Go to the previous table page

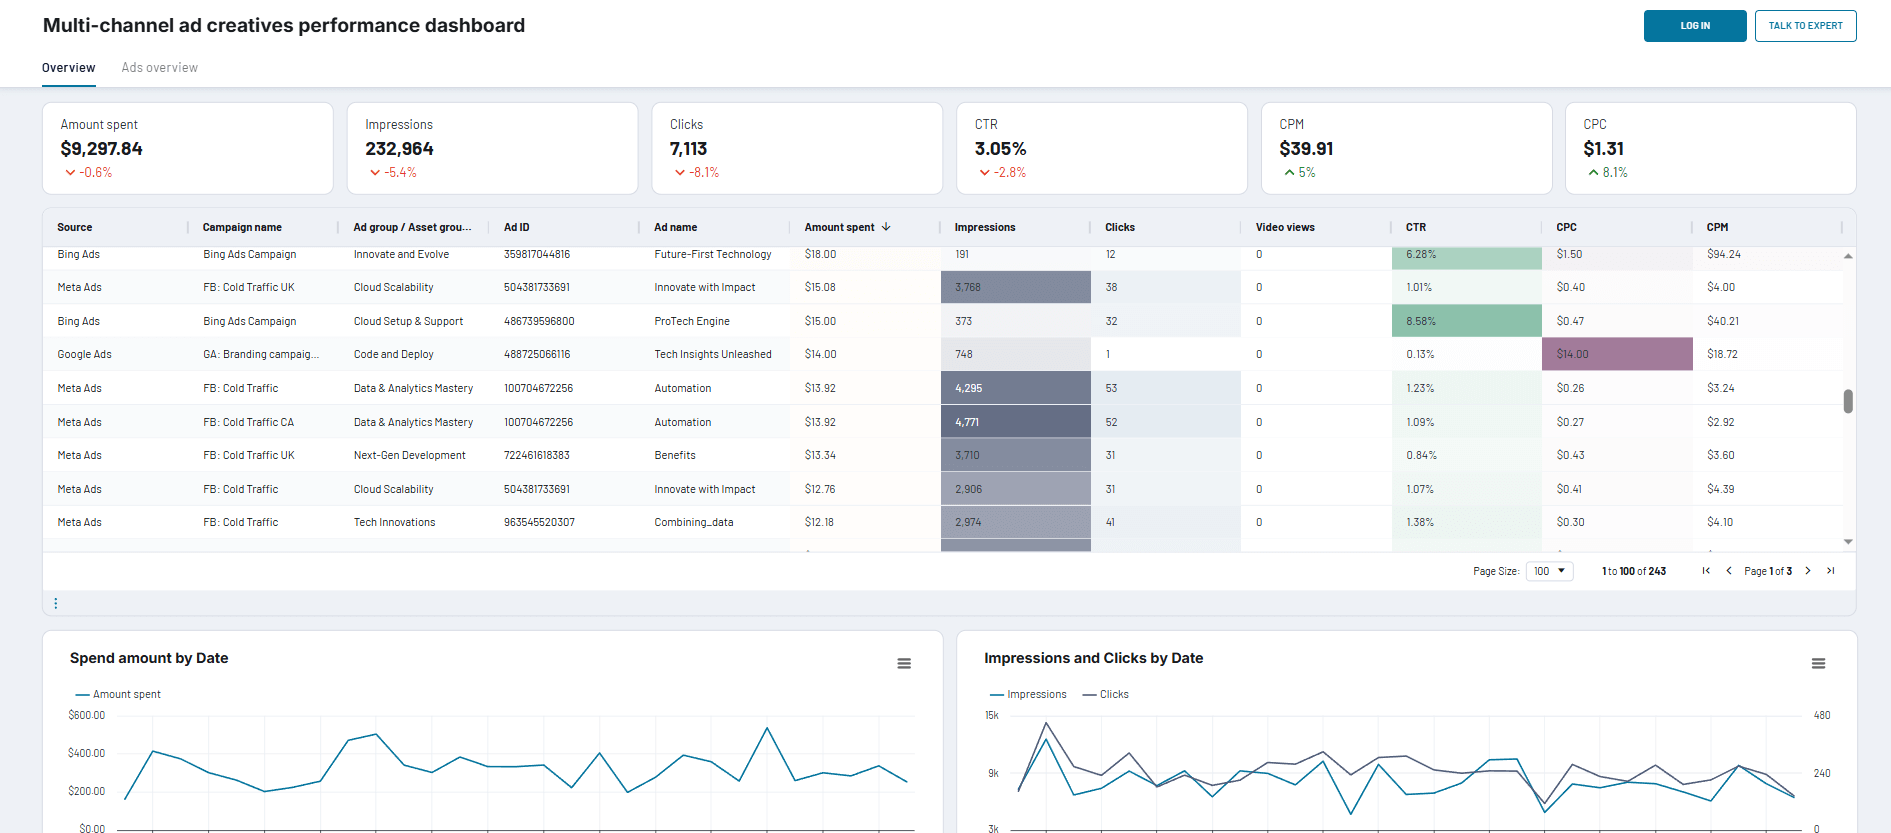coord(1729,571)
